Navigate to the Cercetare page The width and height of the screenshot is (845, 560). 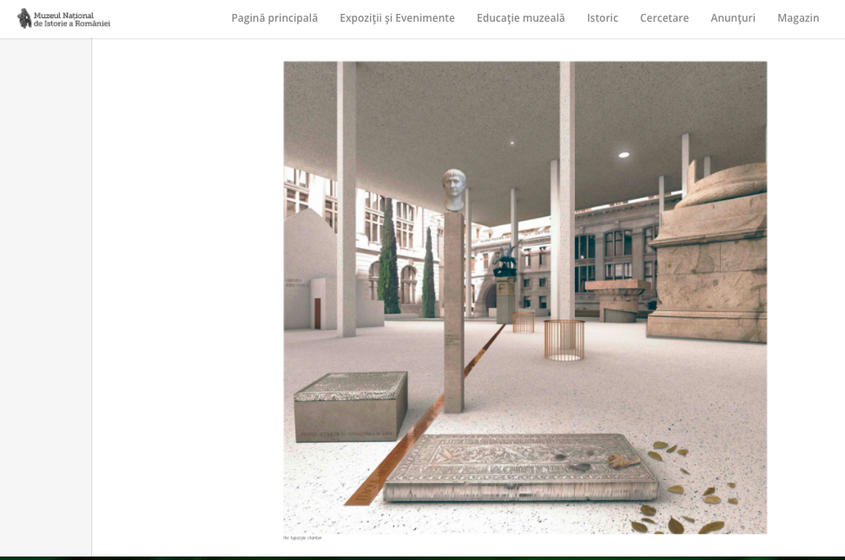click(664, 18)
